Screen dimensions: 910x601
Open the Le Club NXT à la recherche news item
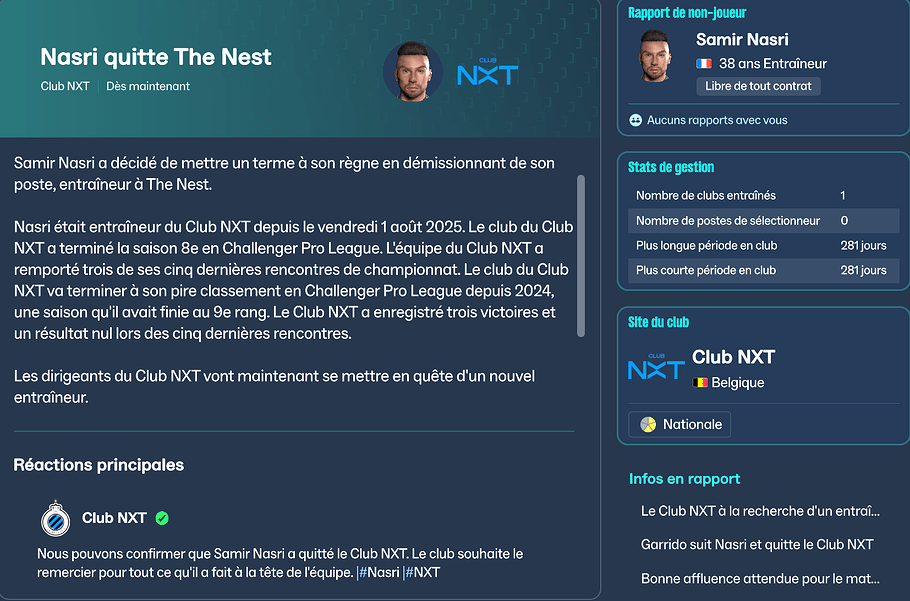[760, 511]
